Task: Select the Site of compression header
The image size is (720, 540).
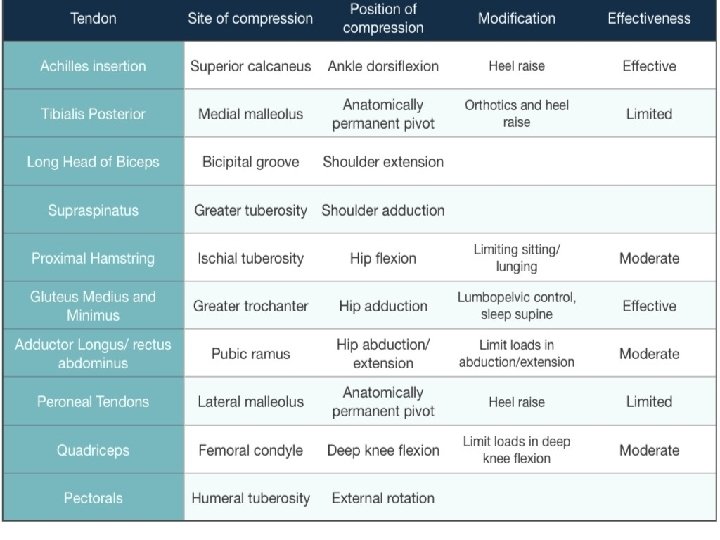Action: 250,19
